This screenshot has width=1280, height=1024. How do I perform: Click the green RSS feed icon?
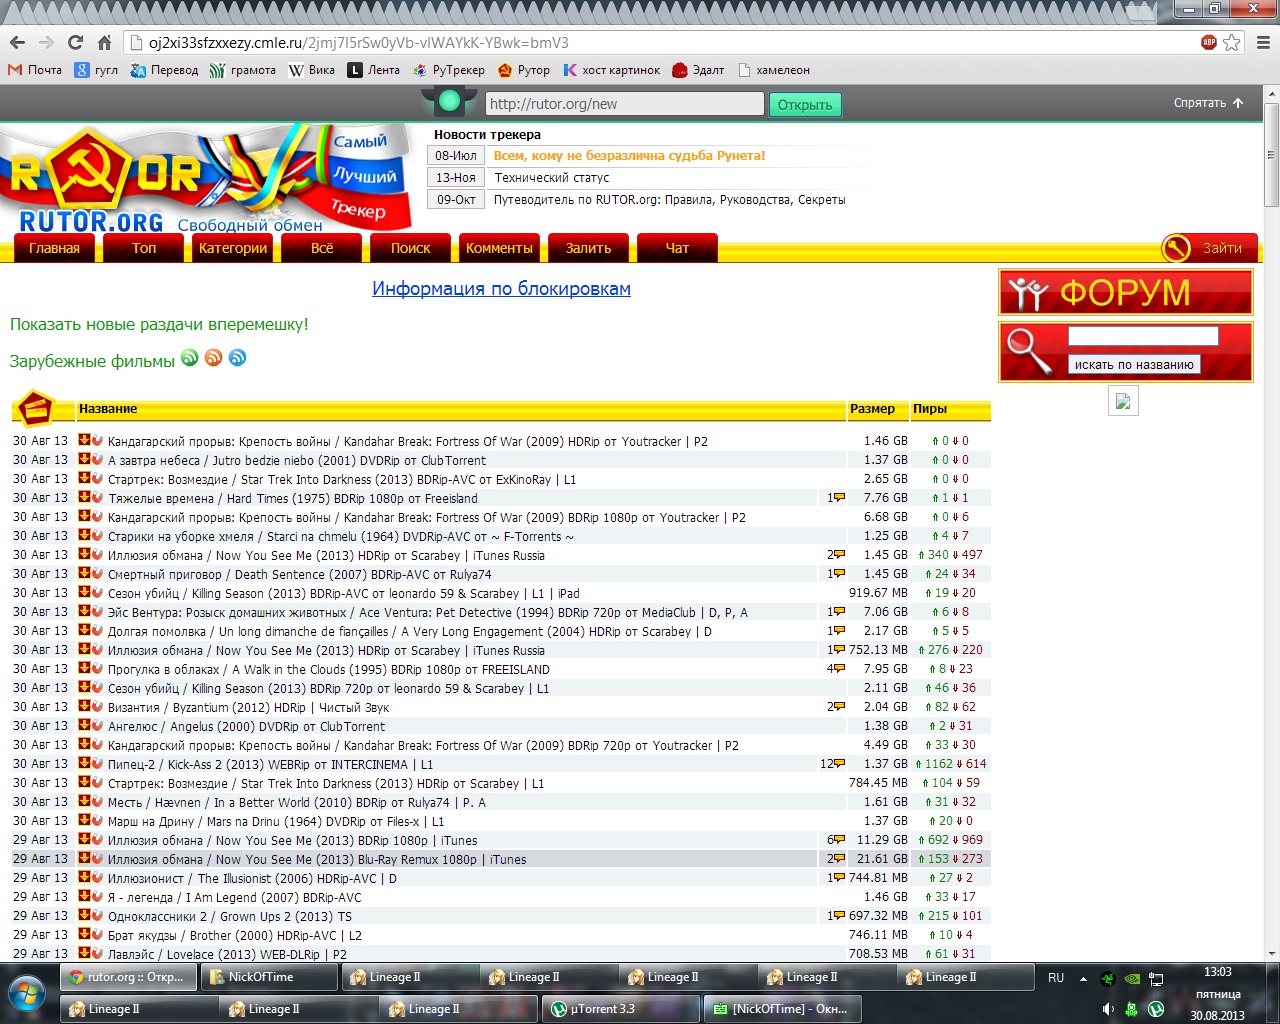tap(189, 358)
